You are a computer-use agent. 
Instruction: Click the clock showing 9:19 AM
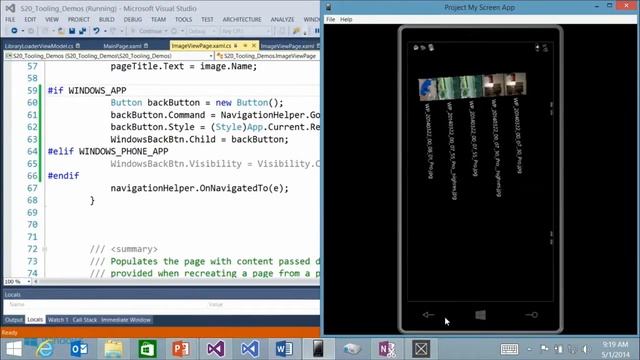(x=615, y=344)
